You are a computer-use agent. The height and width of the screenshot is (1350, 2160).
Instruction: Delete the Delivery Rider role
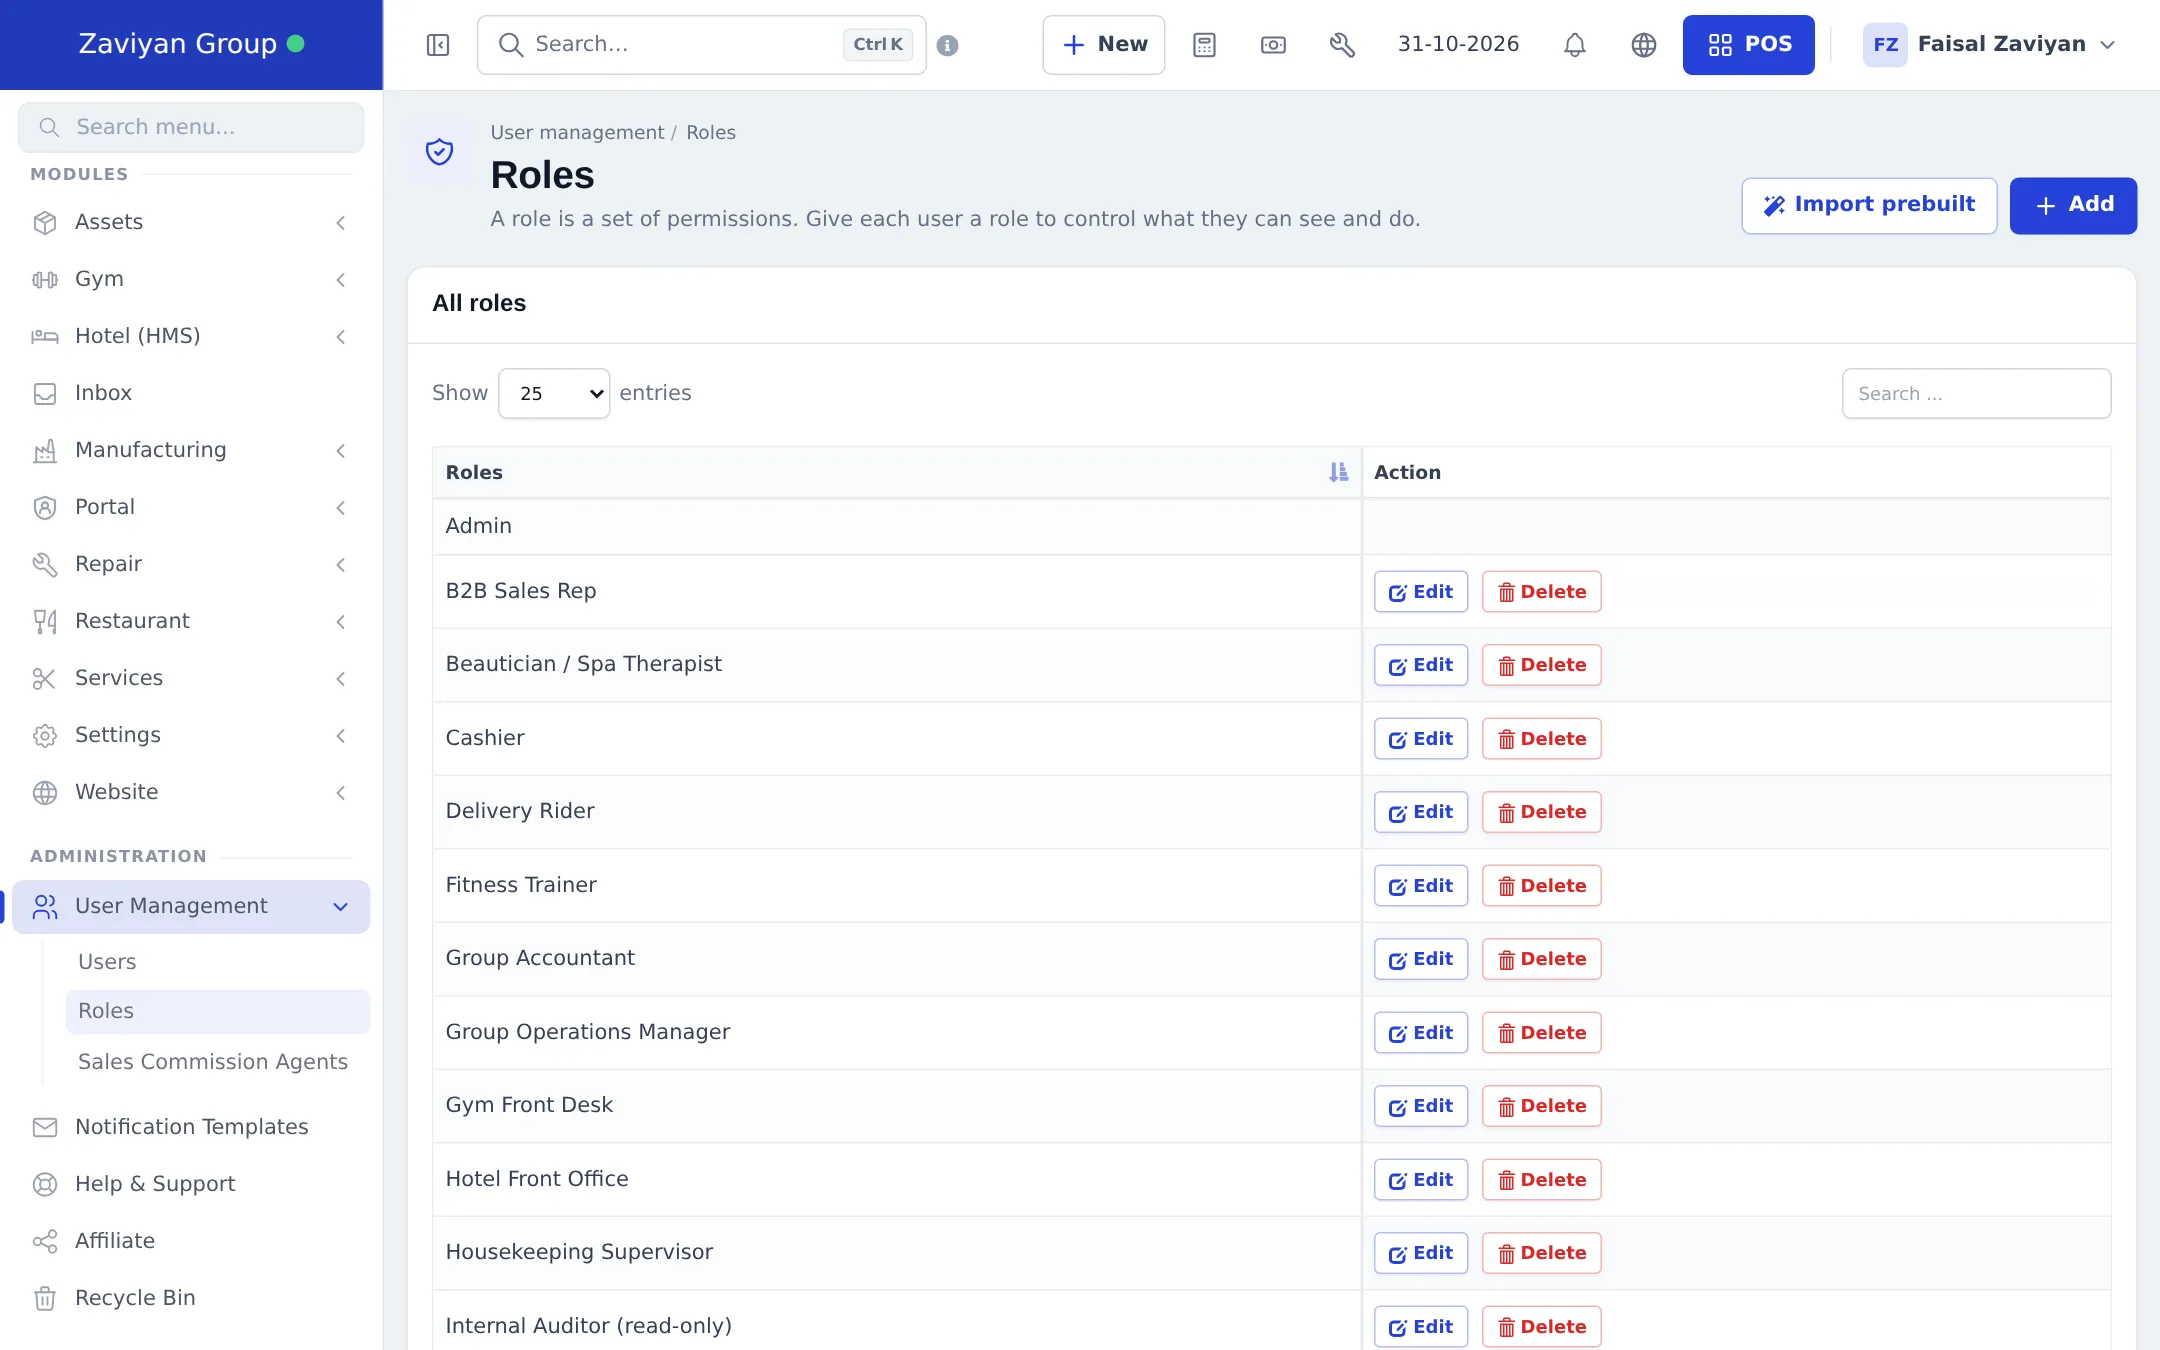coord(1541,812)
